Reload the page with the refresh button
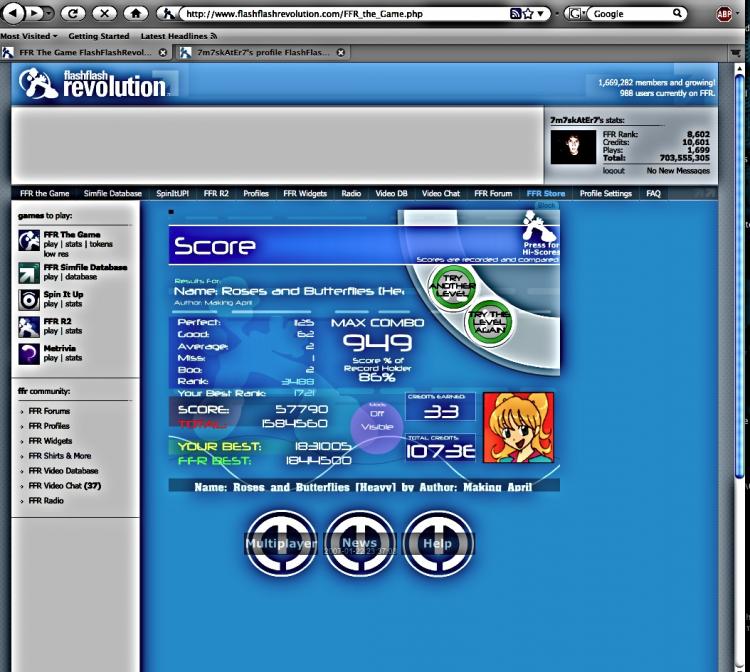The width and height of the screenshot is (750, 672). click(72, 14)
